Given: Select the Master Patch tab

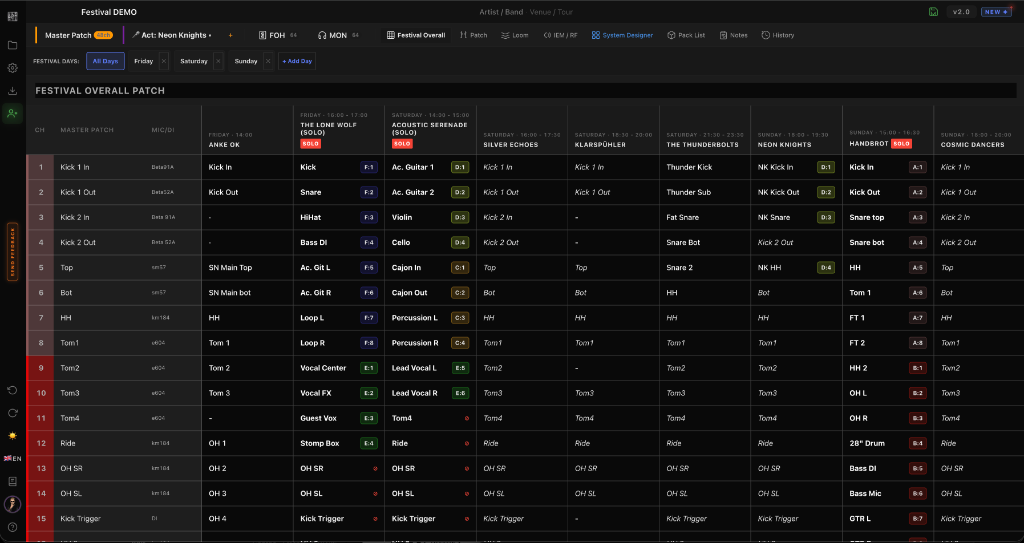Looking at the screenshot, I should pos(78,35).
